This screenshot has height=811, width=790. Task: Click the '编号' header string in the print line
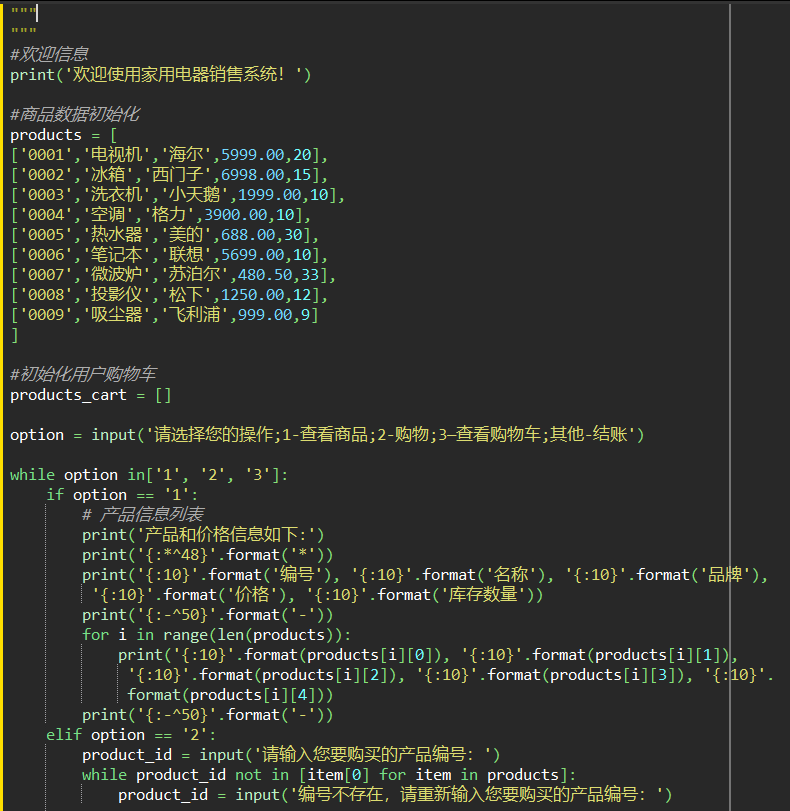coord(297,575)
